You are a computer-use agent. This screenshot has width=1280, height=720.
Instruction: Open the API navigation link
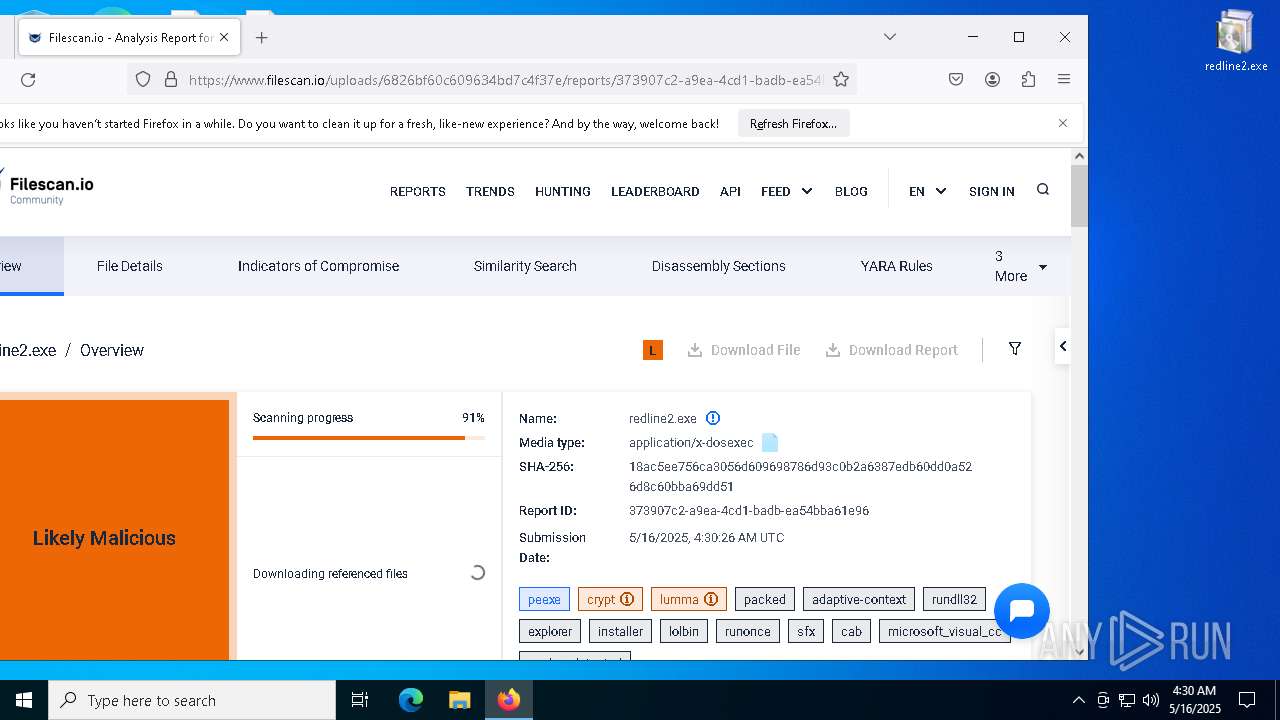tap(730, 191)
